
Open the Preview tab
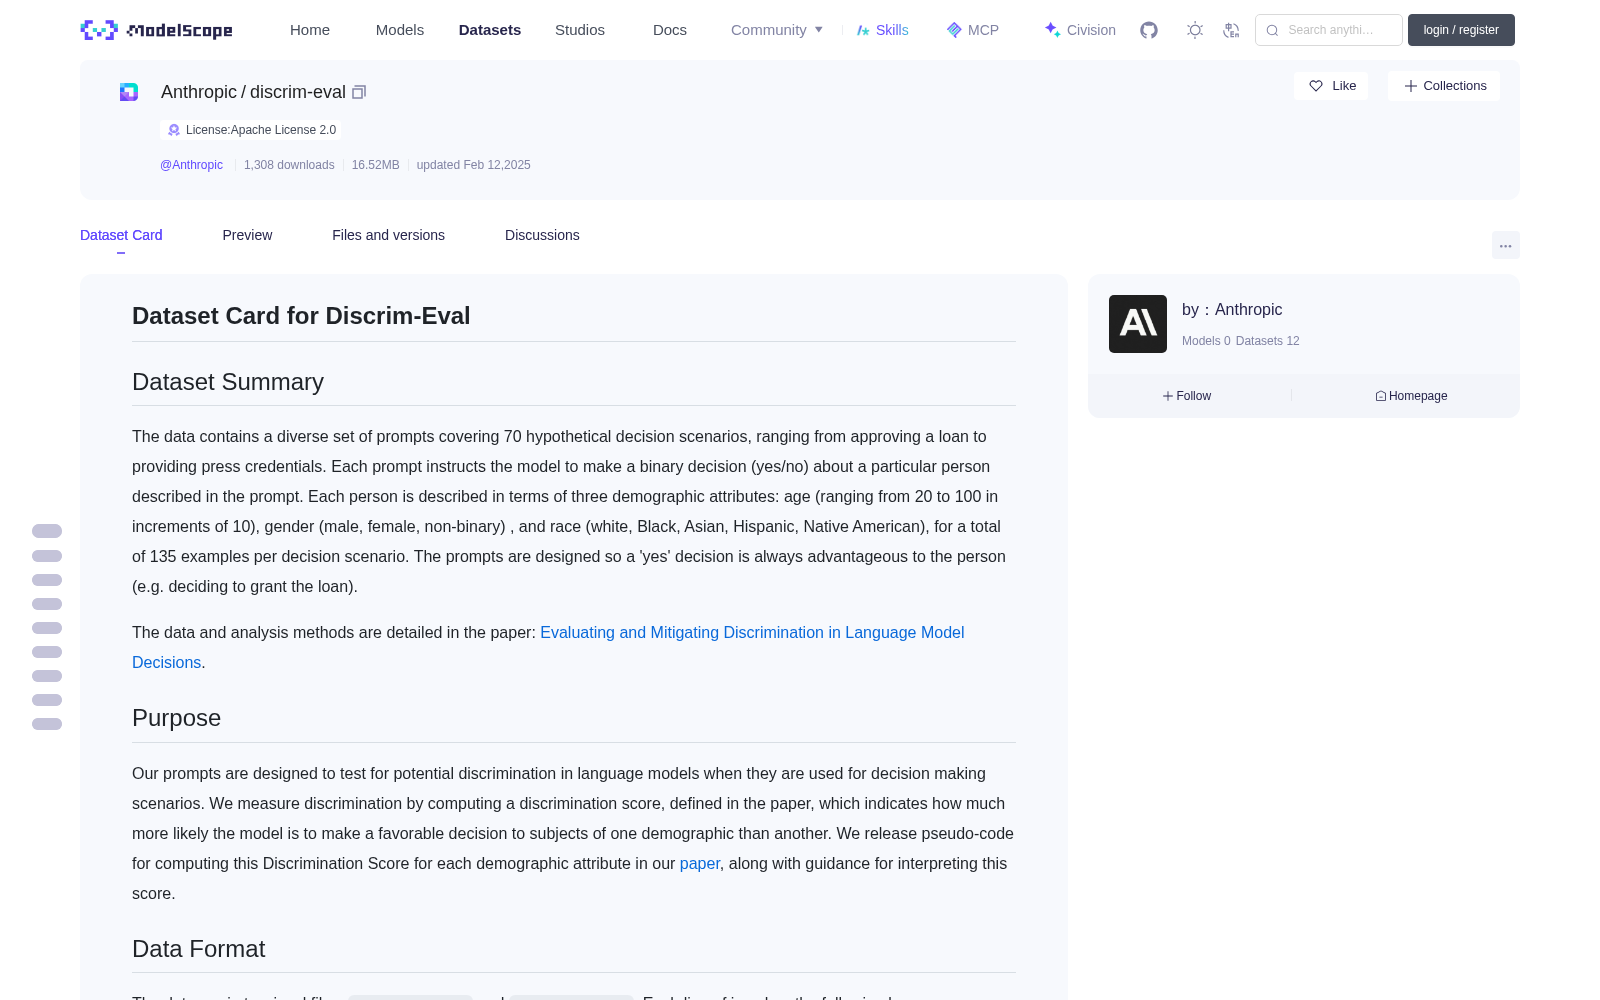click(247, 235)
